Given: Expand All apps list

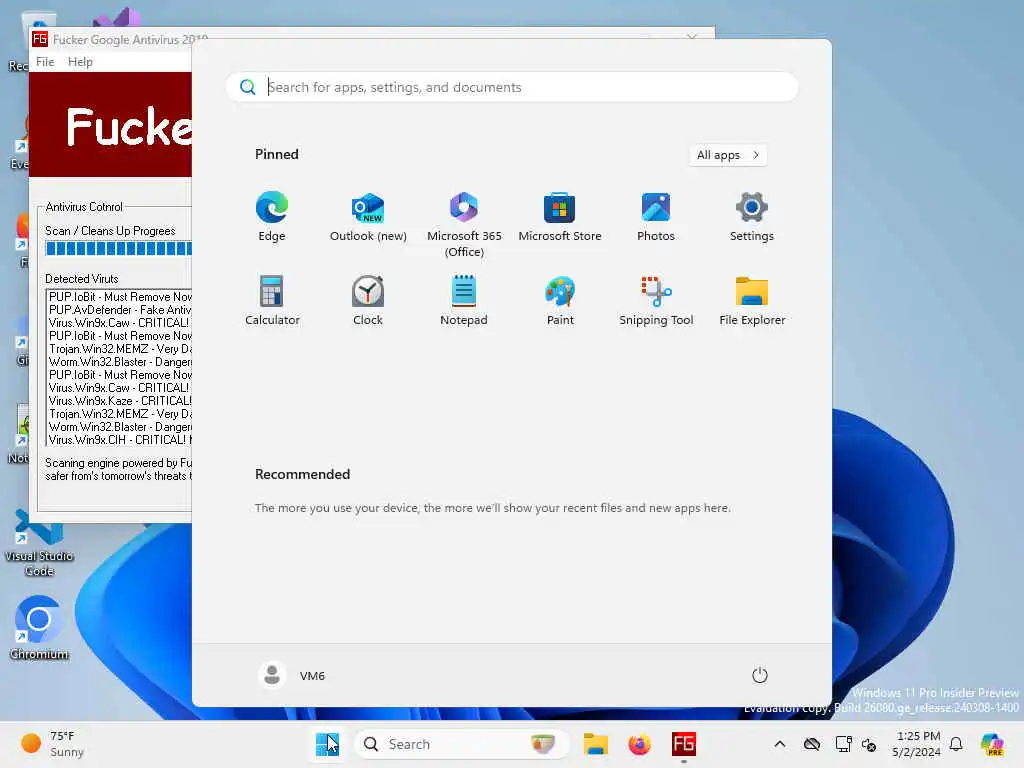Looking at the screenshot, I should (728, 155).
